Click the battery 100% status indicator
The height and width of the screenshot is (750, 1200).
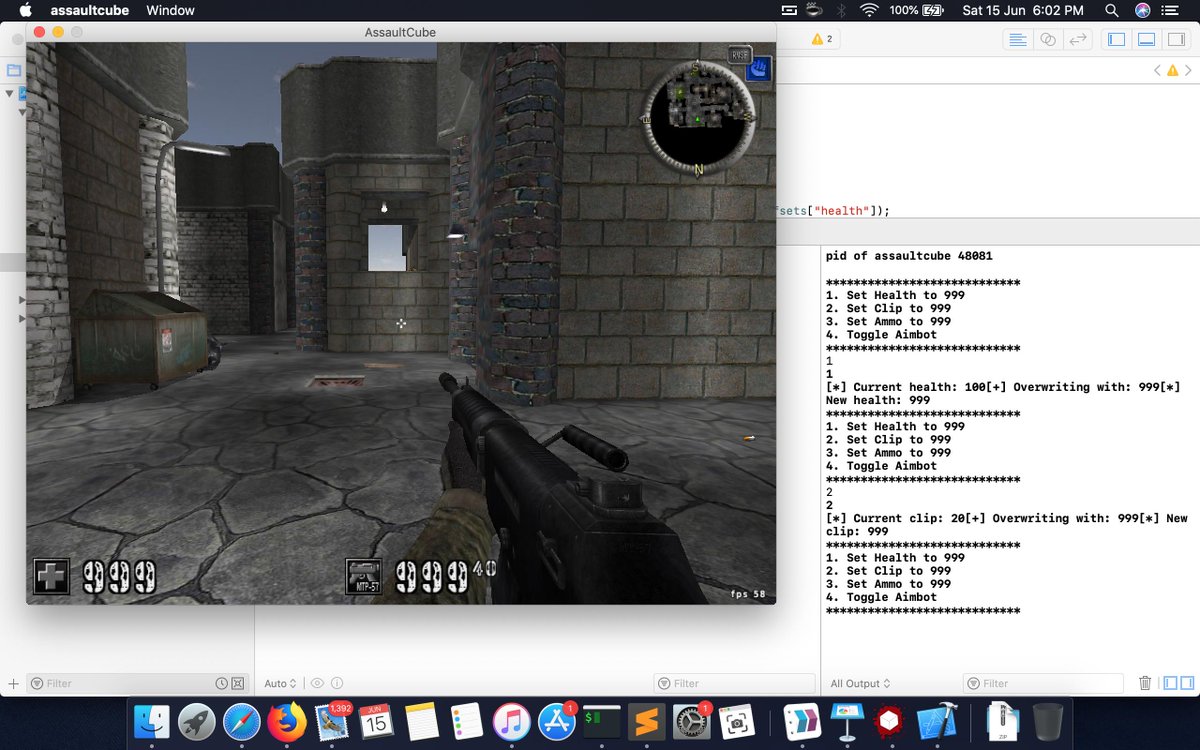click(917, 10)
